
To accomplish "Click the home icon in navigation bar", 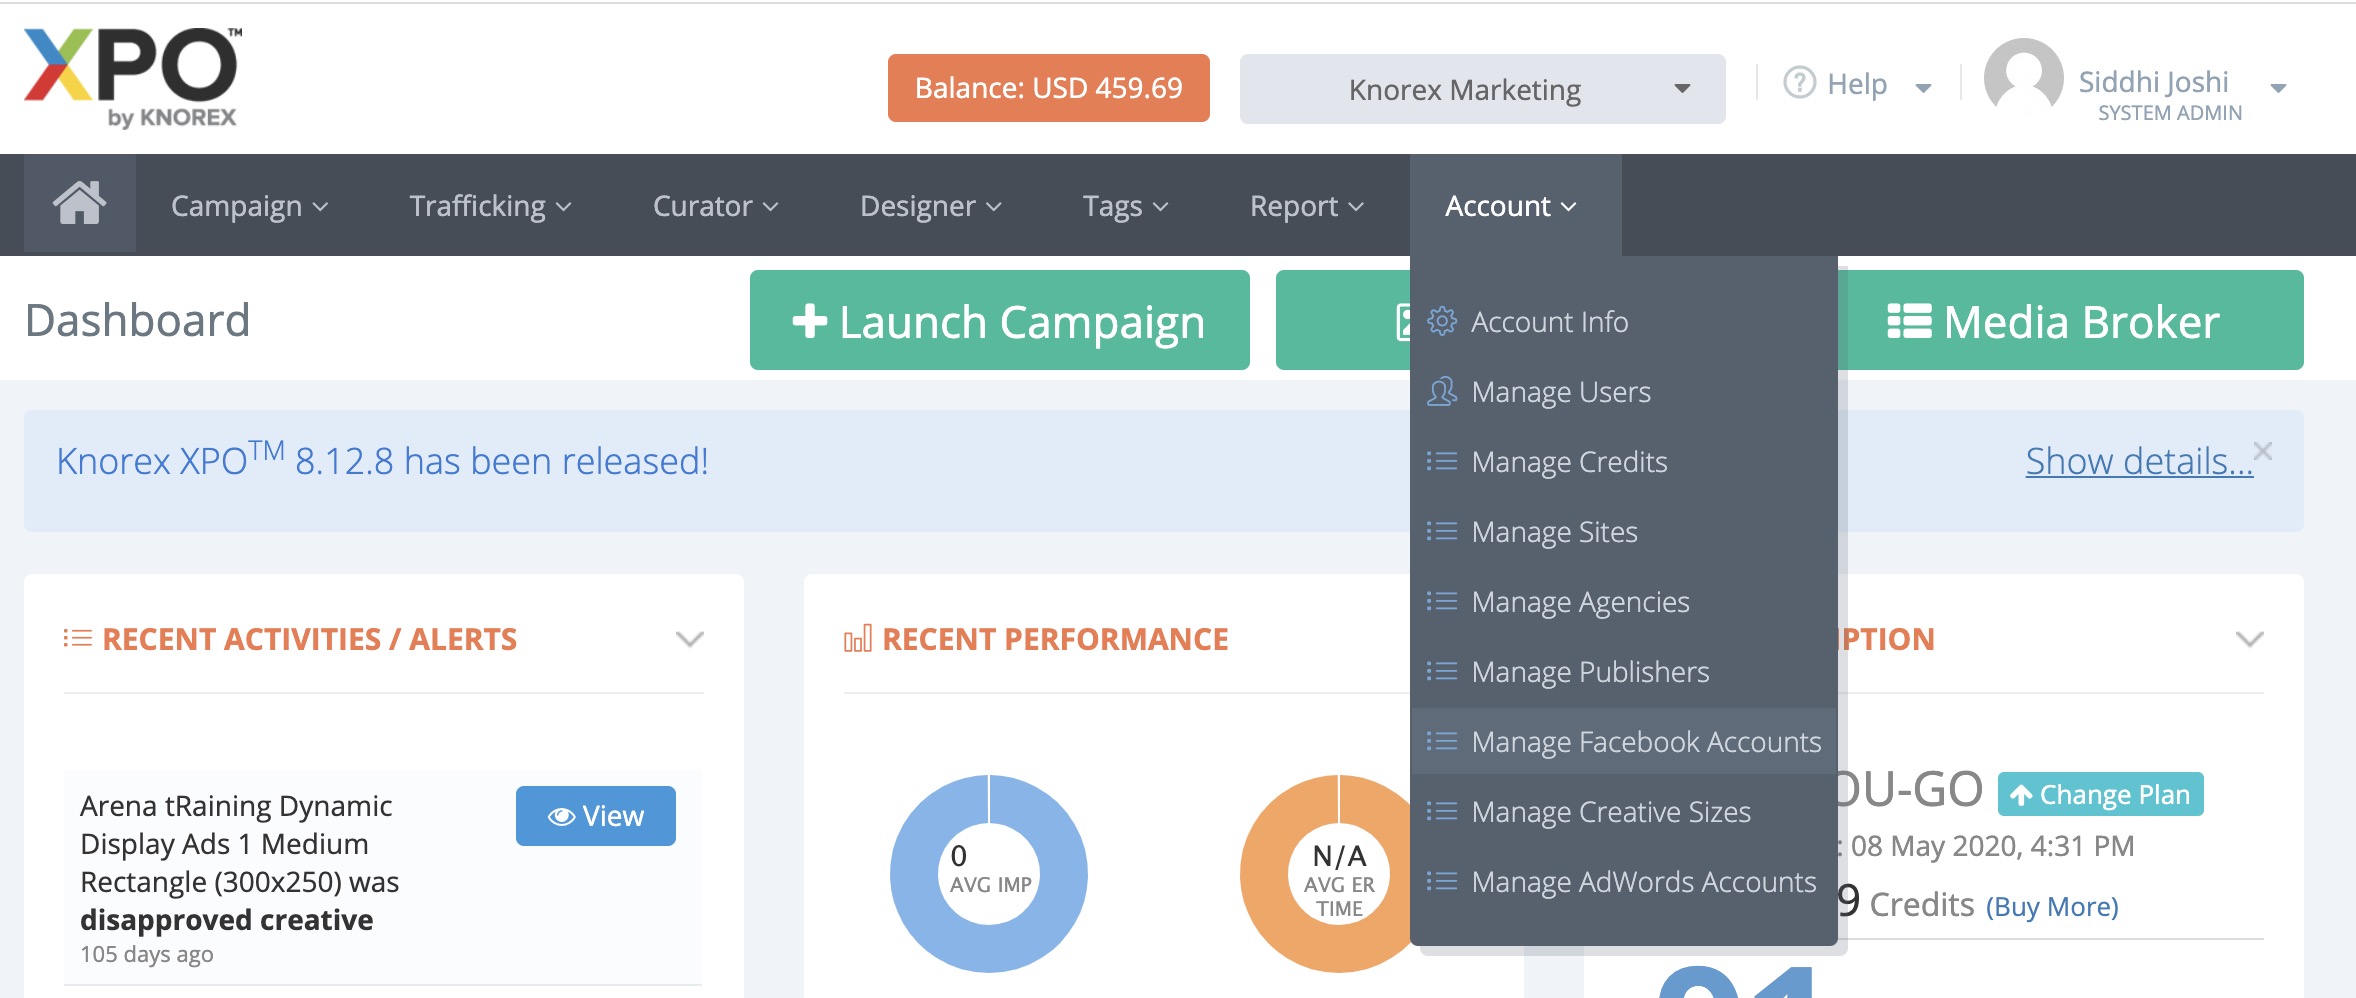I will (79, 204).
